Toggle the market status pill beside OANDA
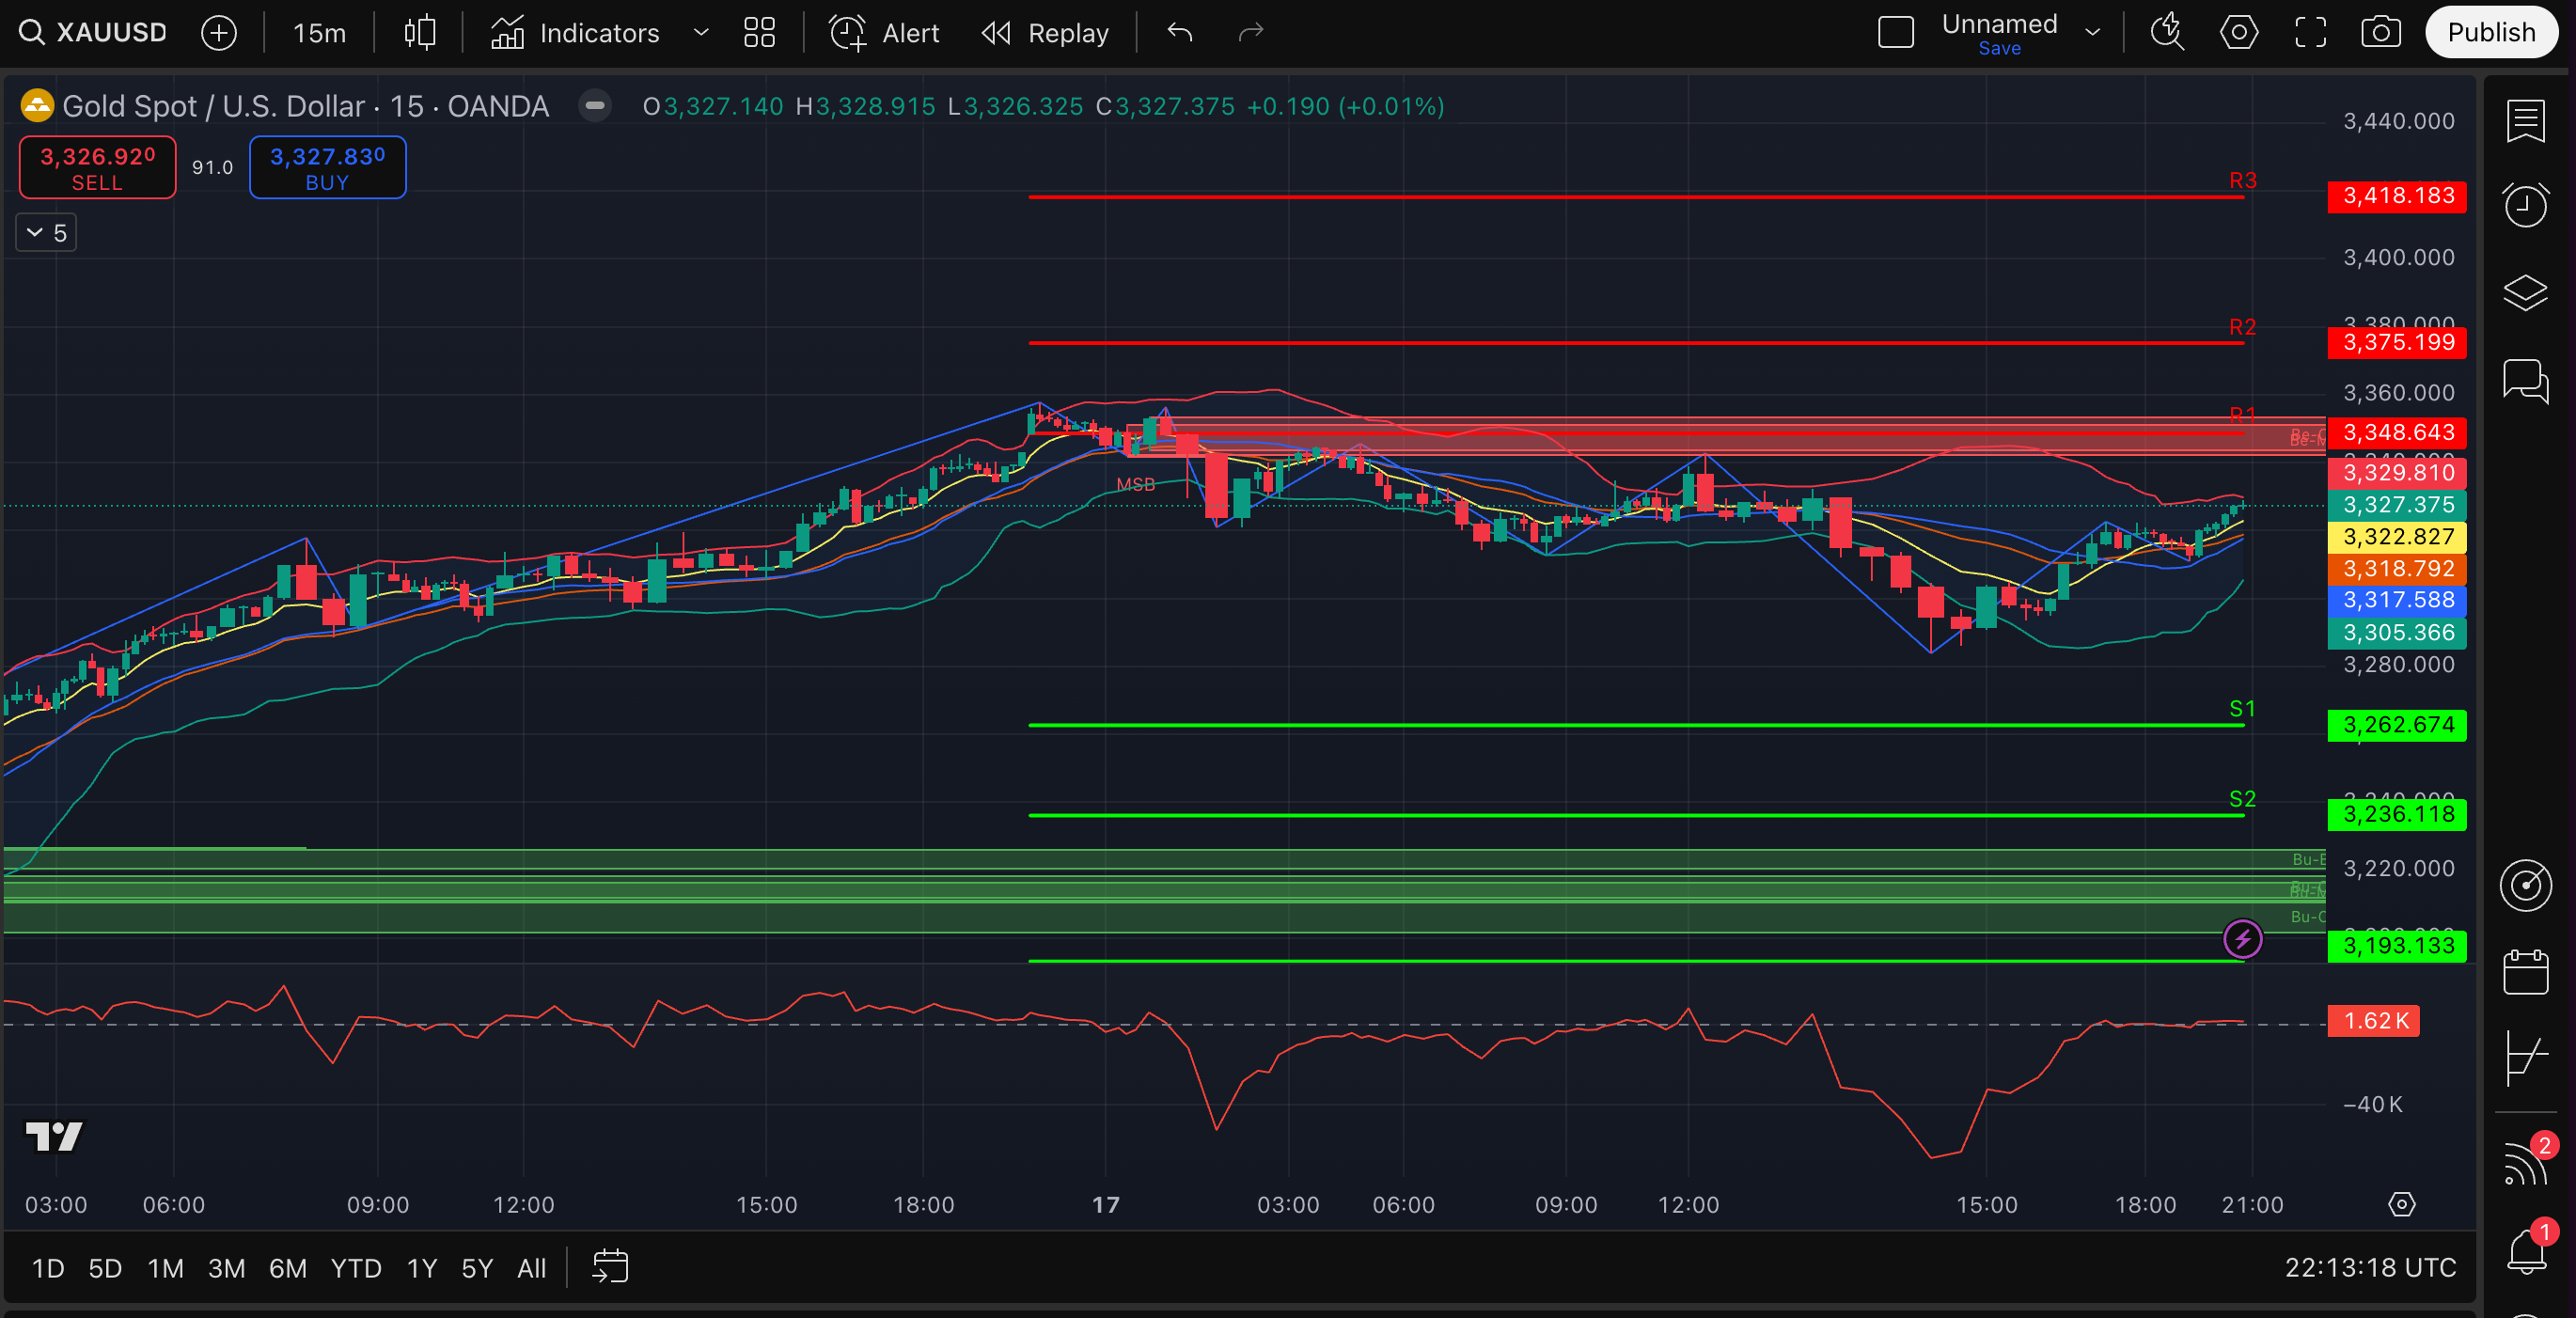2576x1318 pixels. 595,106
